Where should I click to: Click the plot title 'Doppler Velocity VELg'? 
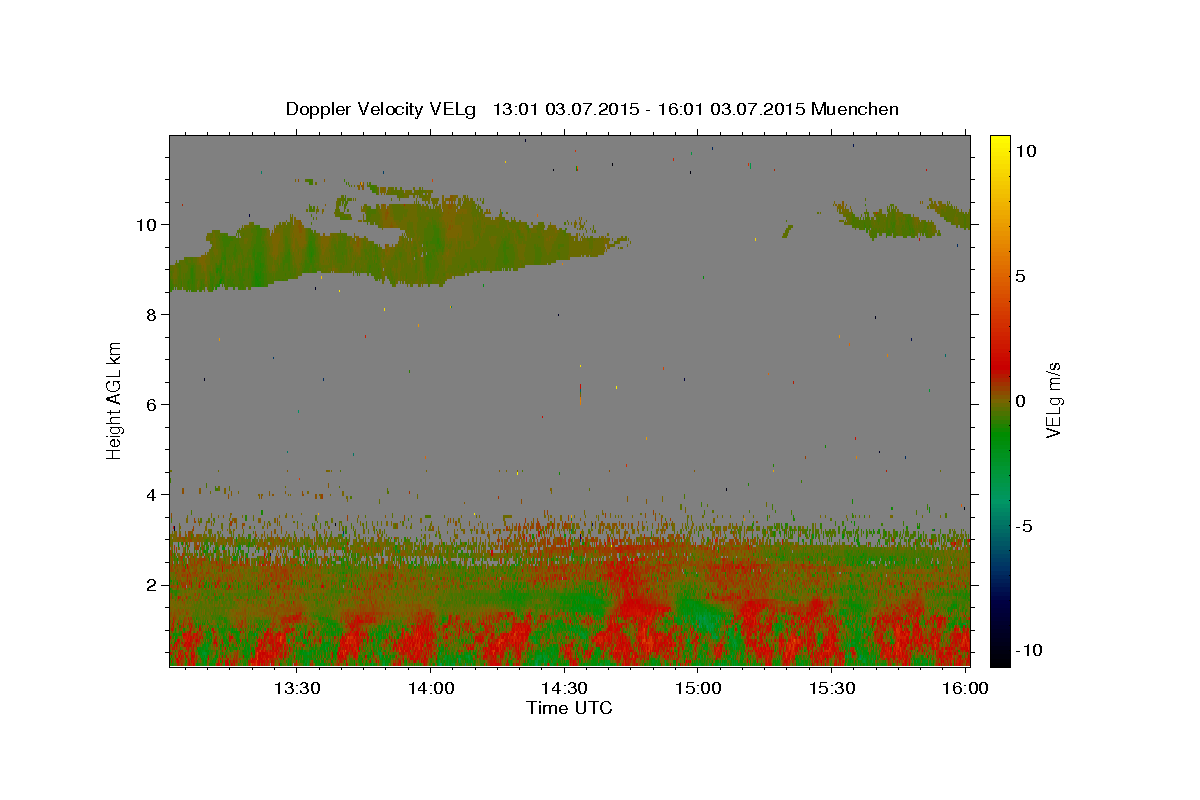point(381,109)
